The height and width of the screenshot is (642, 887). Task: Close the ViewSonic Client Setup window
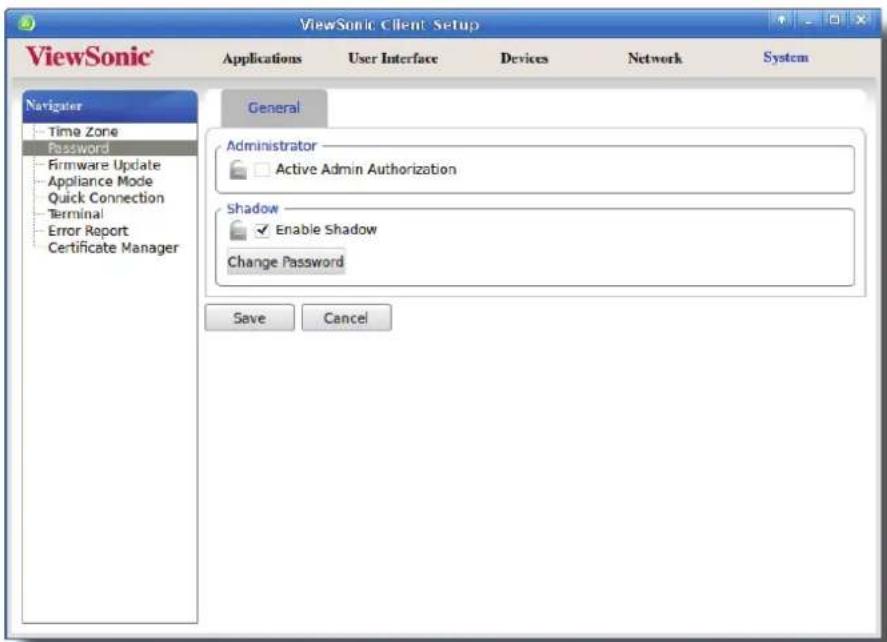861,20
